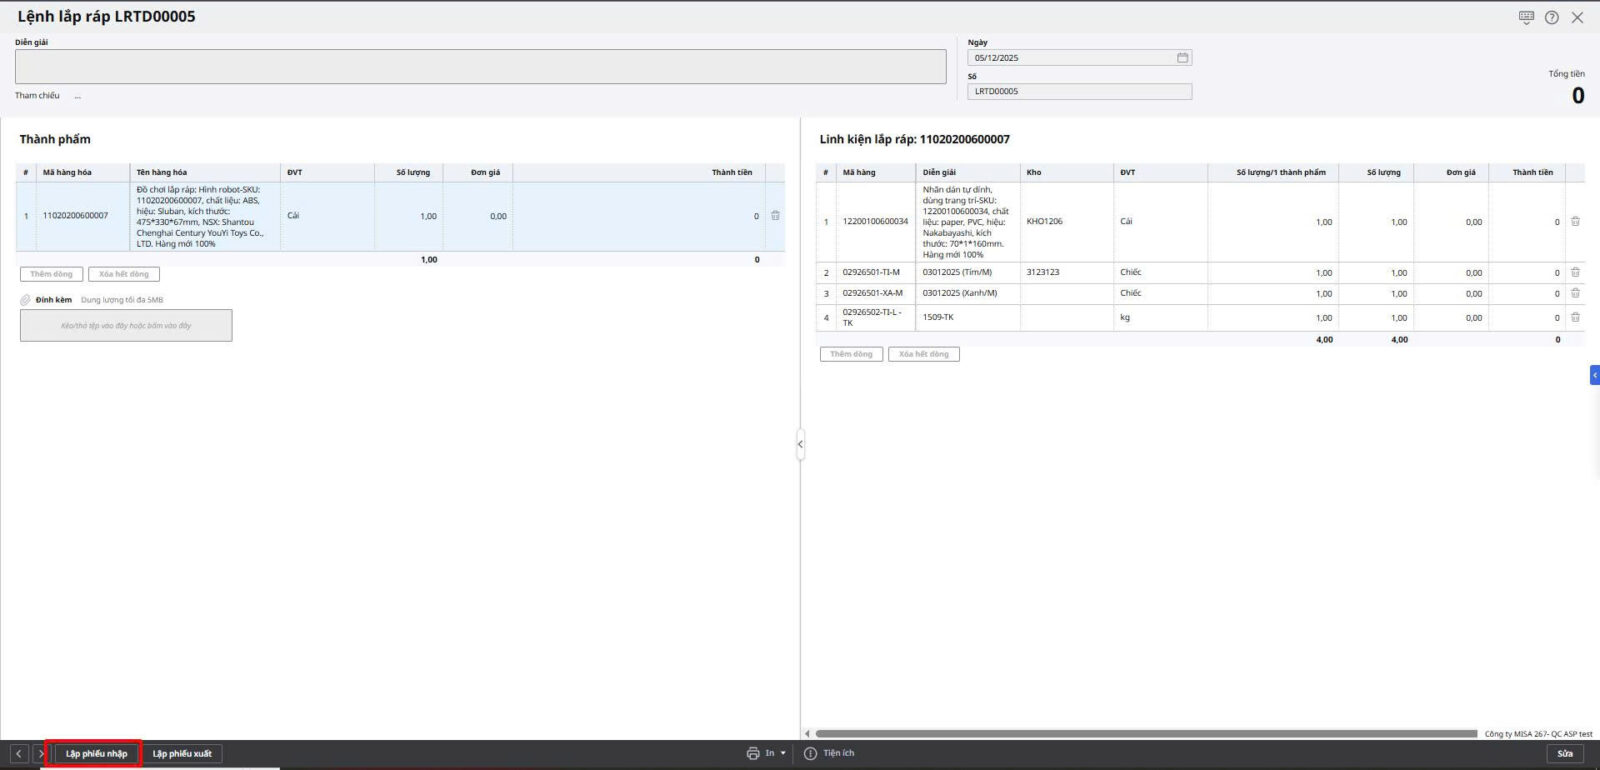The height and width of the screenshot is (770, 1600).
Task: Expand the In print dropdown
Action: [x=783, y=754]
